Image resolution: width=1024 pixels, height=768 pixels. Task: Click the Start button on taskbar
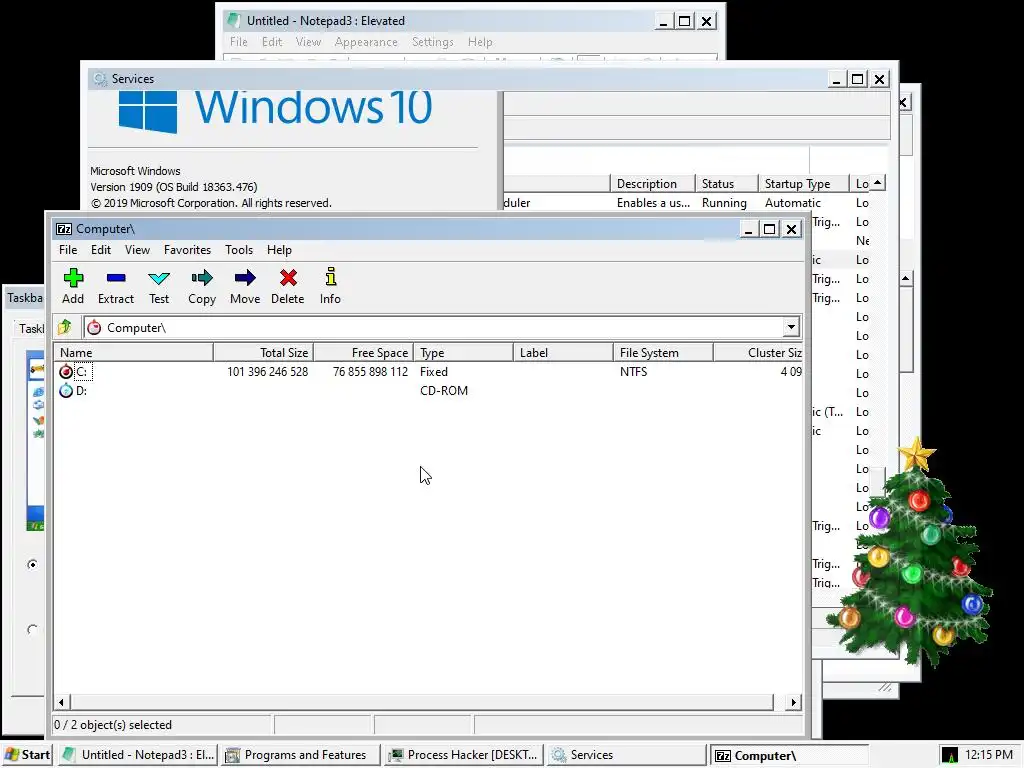tap(27, 755)
